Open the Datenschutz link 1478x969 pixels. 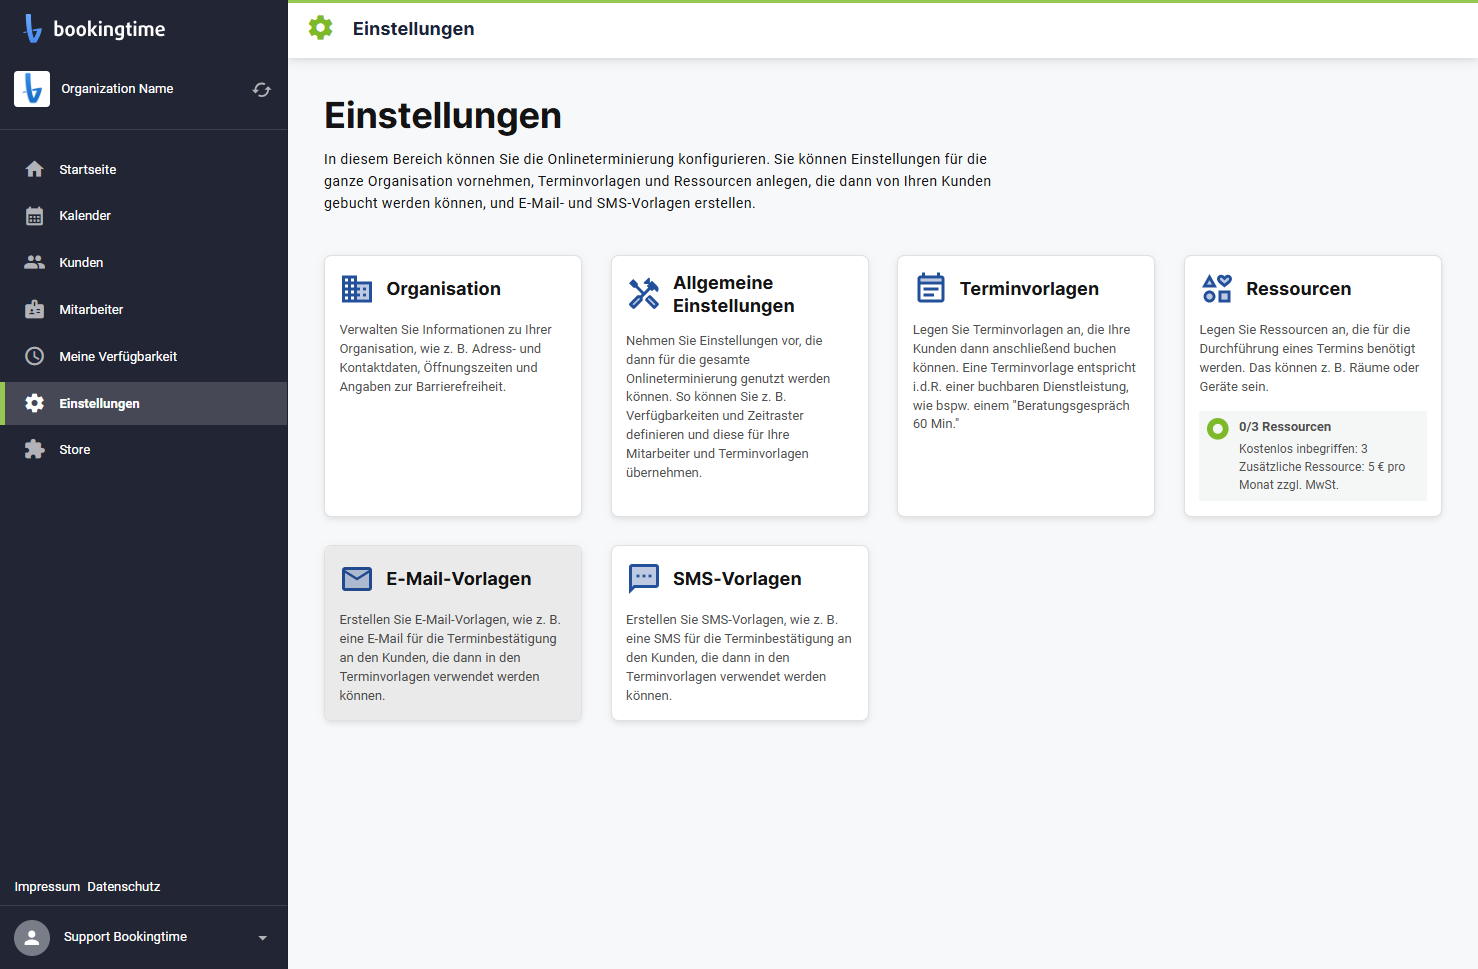(124, 887)
